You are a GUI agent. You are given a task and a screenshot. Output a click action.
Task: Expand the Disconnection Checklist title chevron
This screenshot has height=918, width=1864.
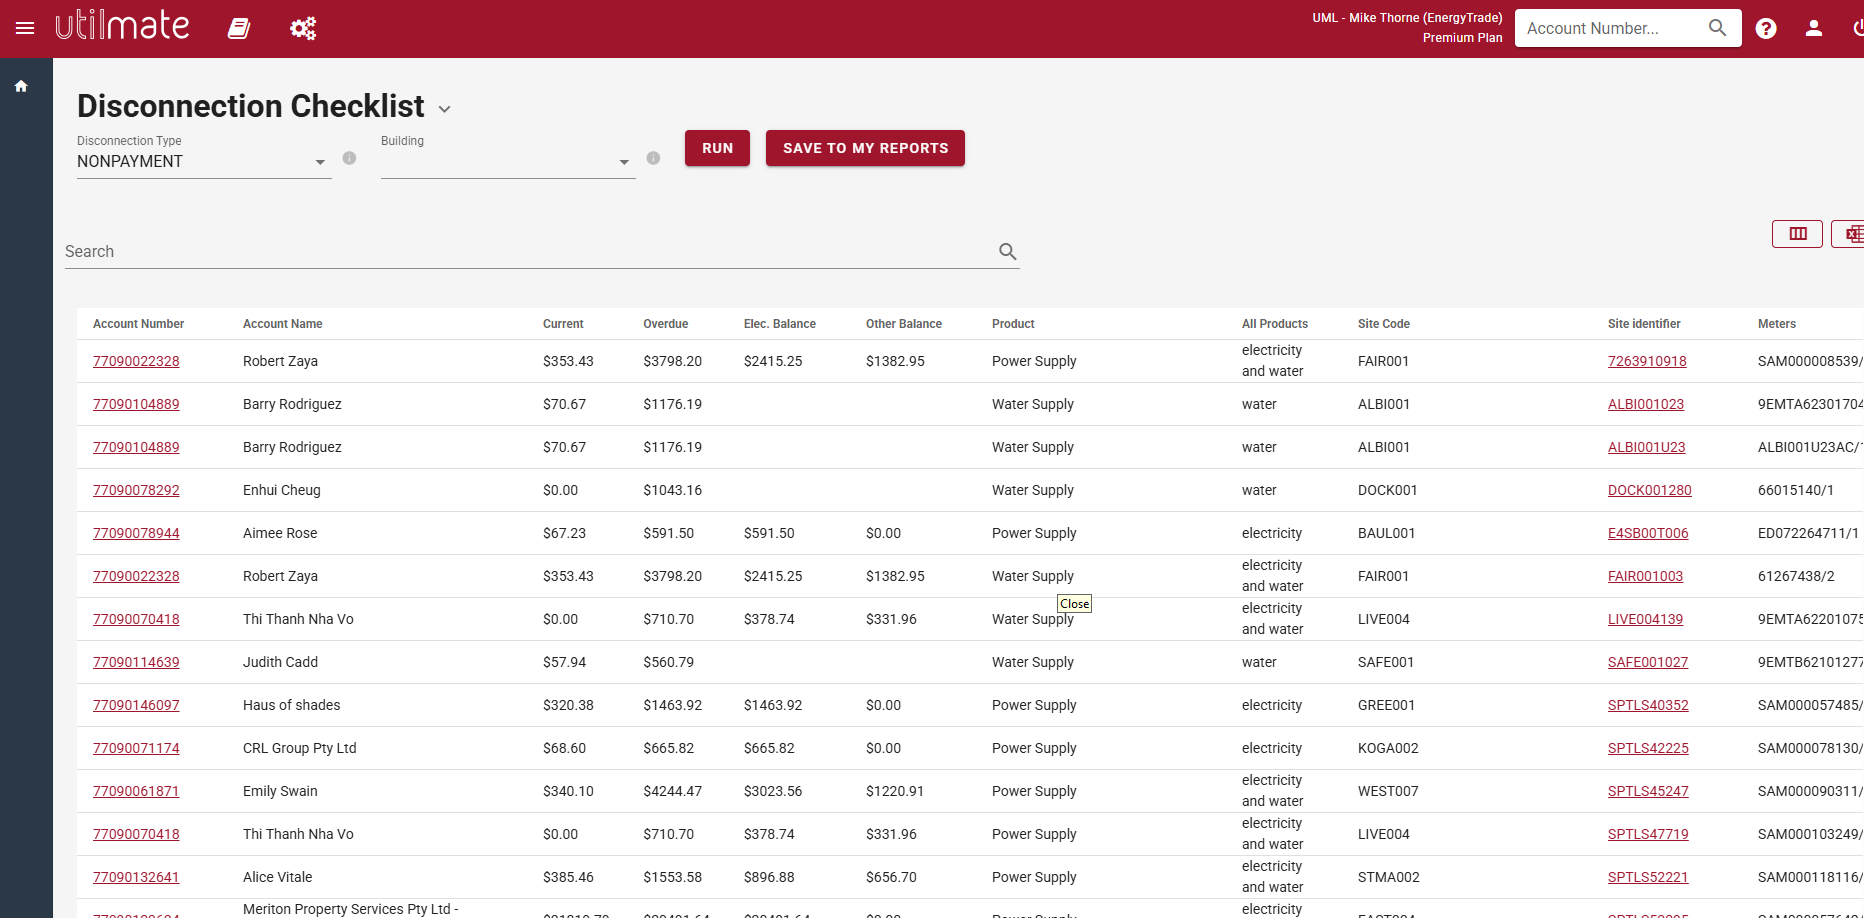coord(445,109)
